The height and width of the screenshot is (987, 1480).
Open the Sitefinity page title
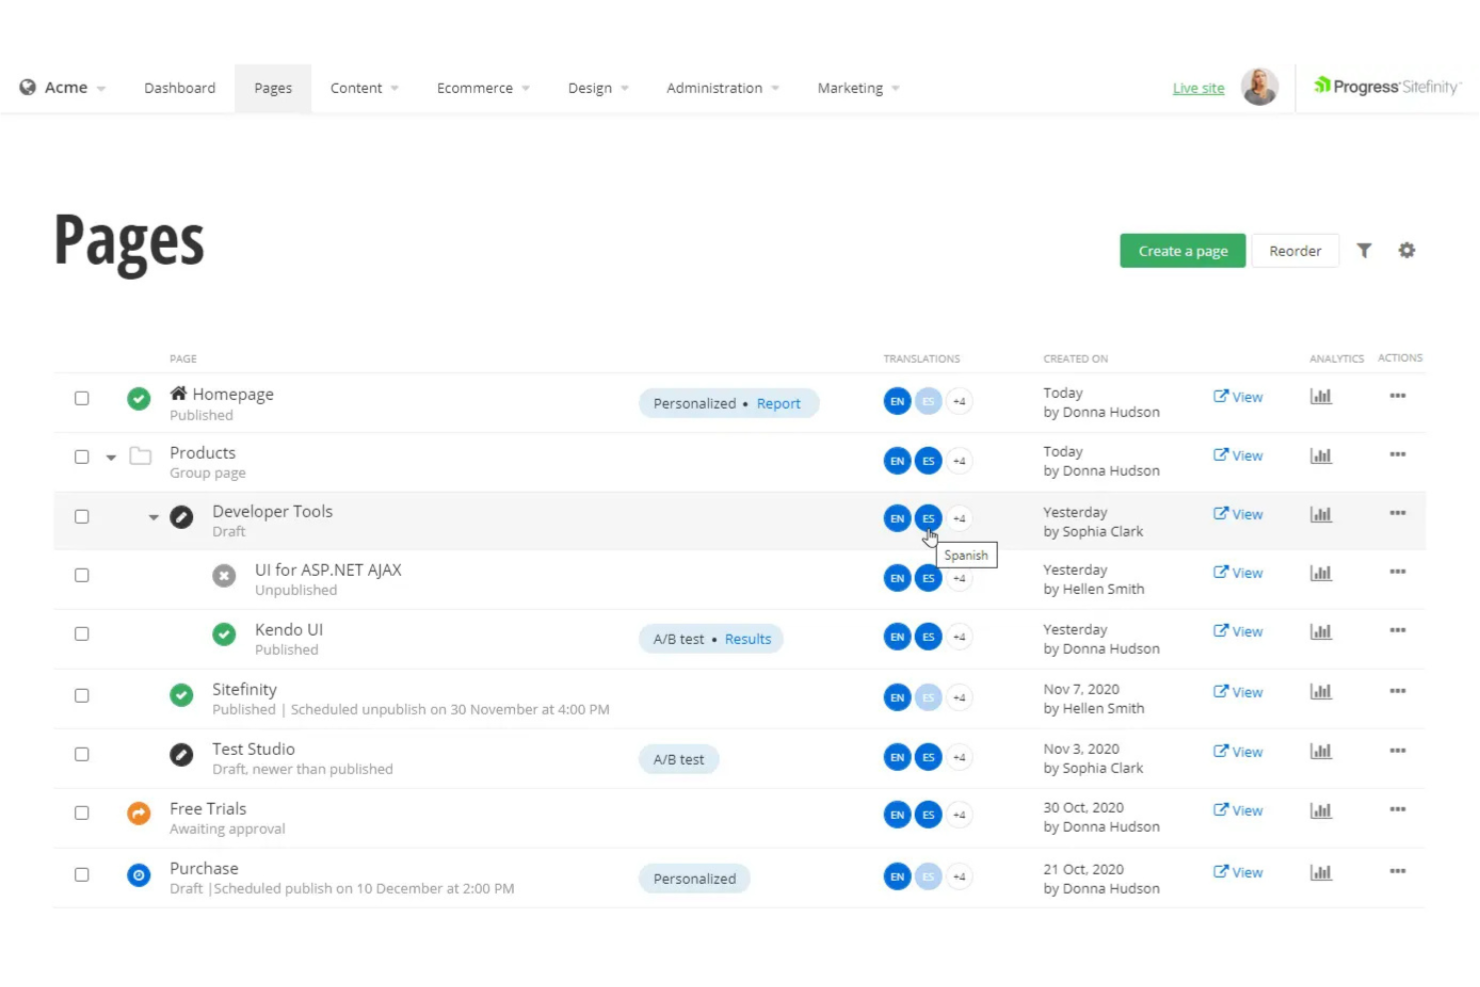click(244, 690)
